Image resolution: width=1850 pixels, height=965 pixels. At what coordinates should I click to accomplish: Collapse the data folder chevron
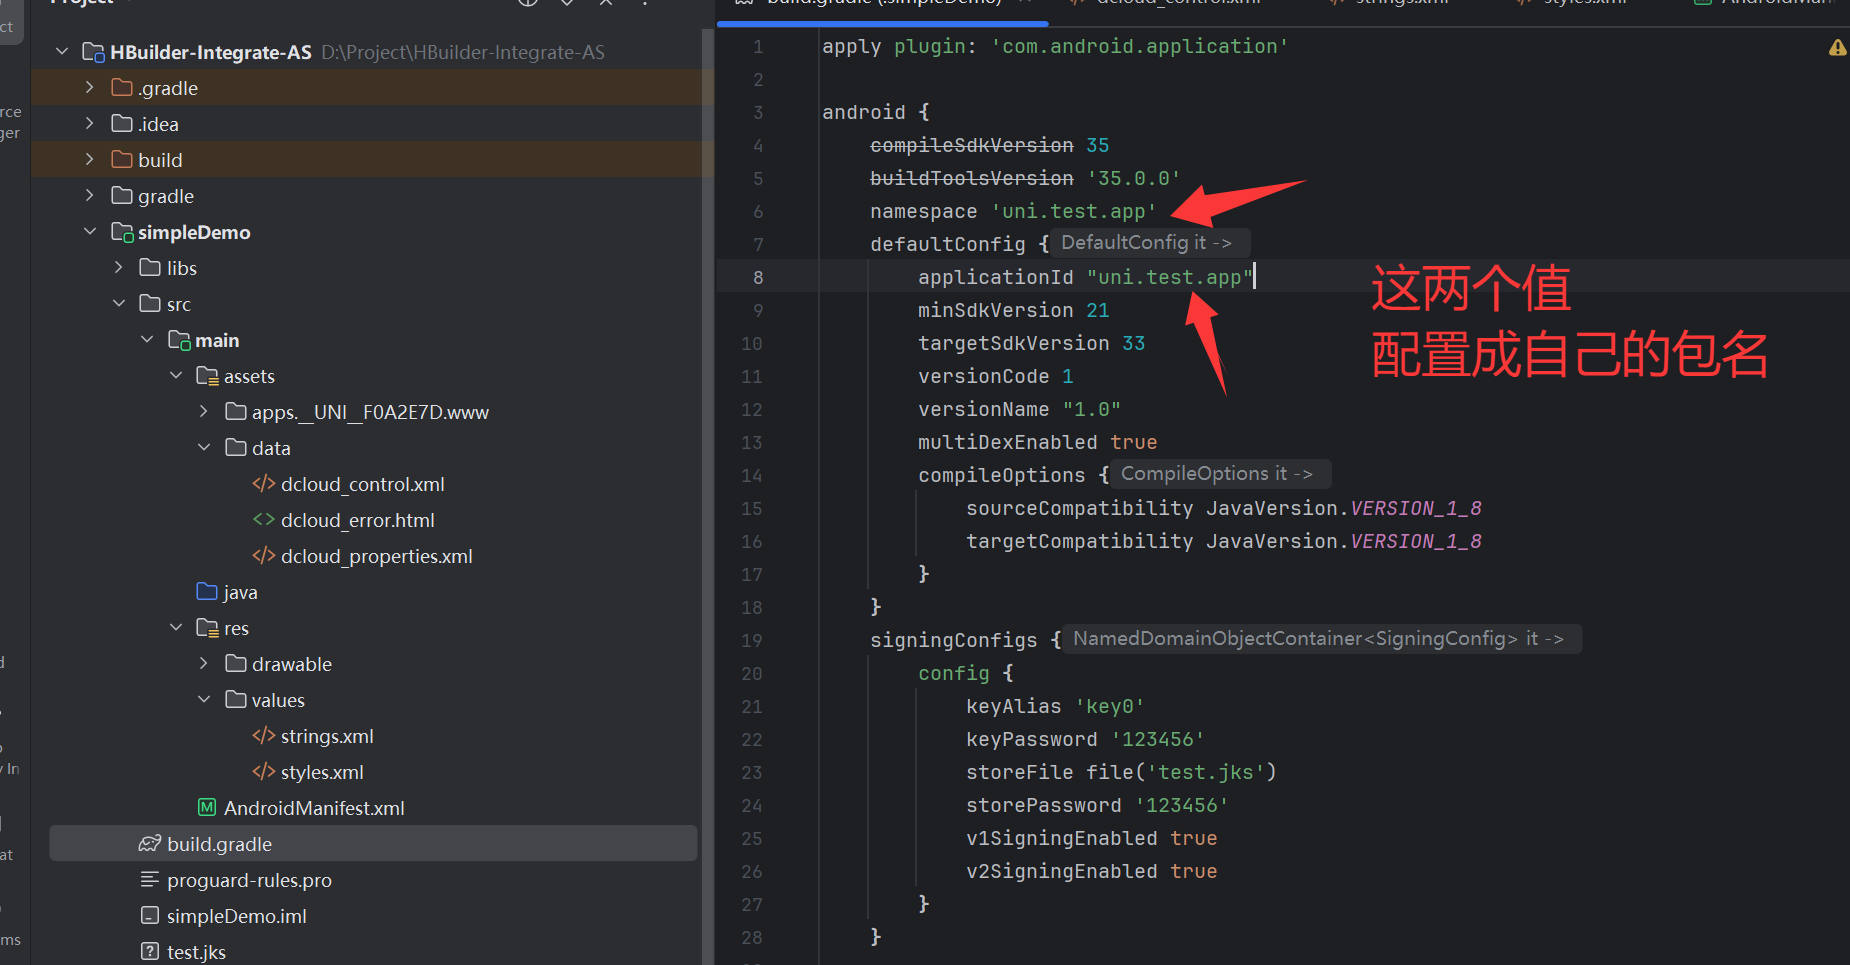tap(204, 447)
